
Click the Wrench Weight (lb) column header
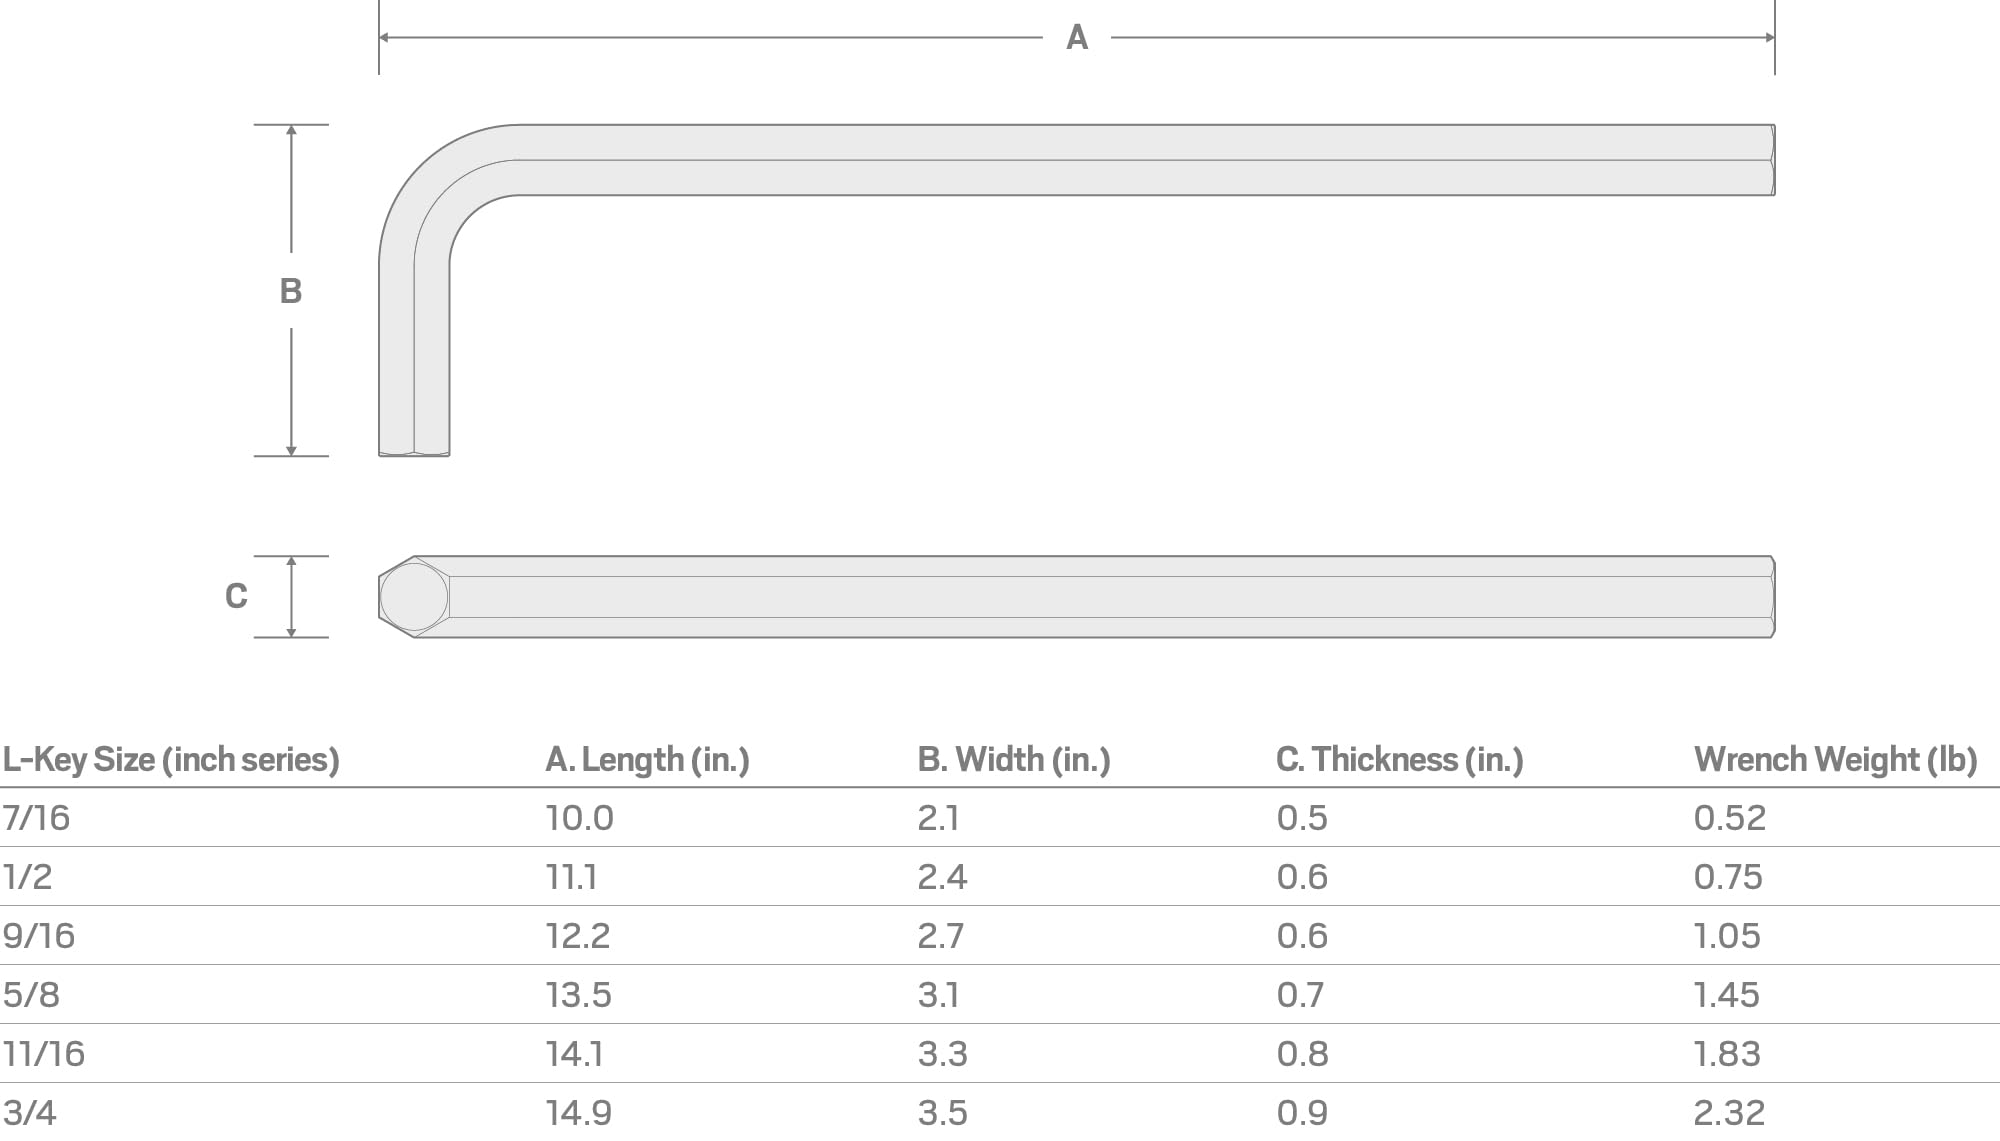click(1836, 760)
